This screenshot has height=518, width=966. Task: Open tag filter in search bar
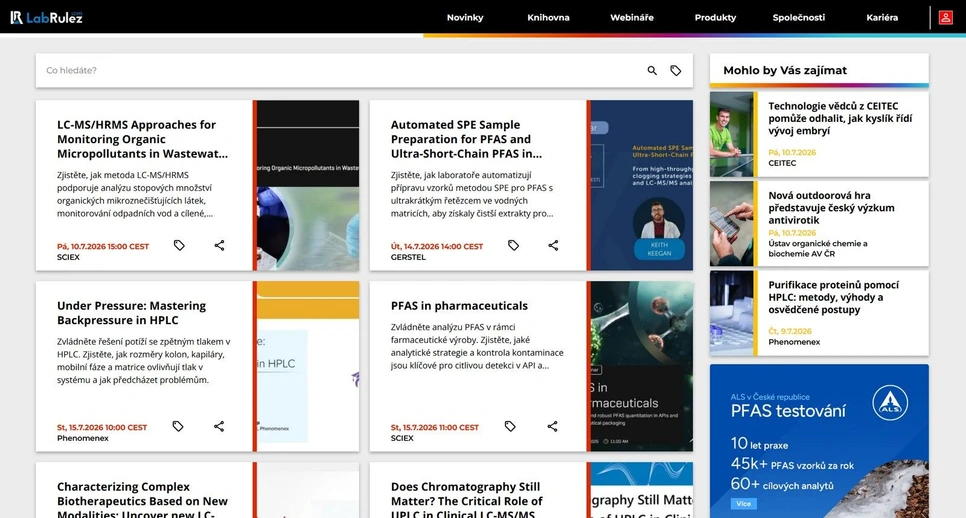coord(676,71)
